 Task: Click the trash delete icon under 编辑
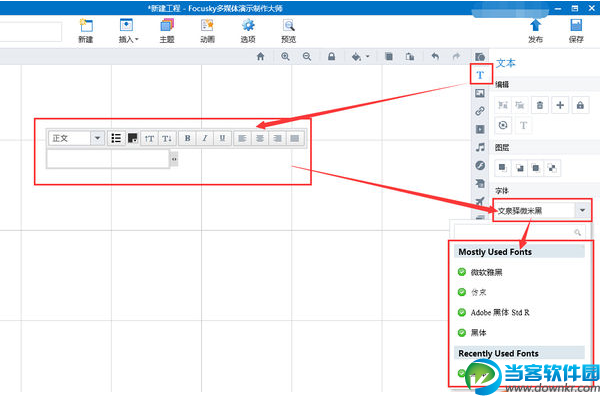point(540,105)
